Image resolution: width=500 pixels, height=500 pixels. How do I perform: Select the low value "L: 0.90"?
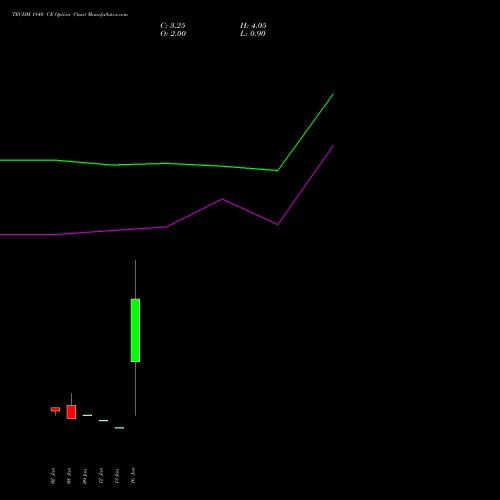tap(253, 33)
